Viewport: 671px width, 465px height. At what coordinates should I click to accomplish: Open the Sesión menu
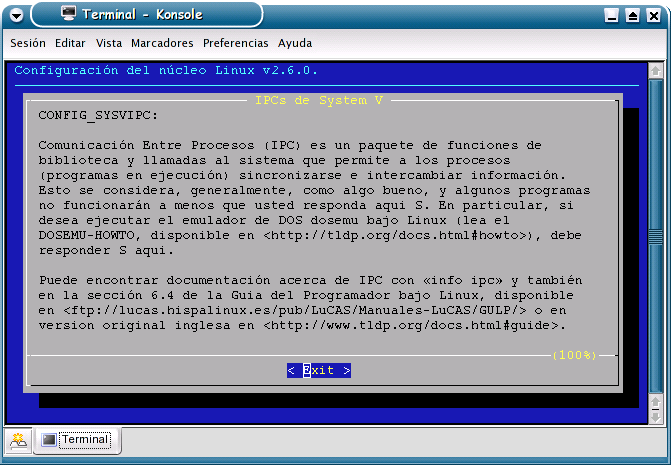[x=28, y=43]
